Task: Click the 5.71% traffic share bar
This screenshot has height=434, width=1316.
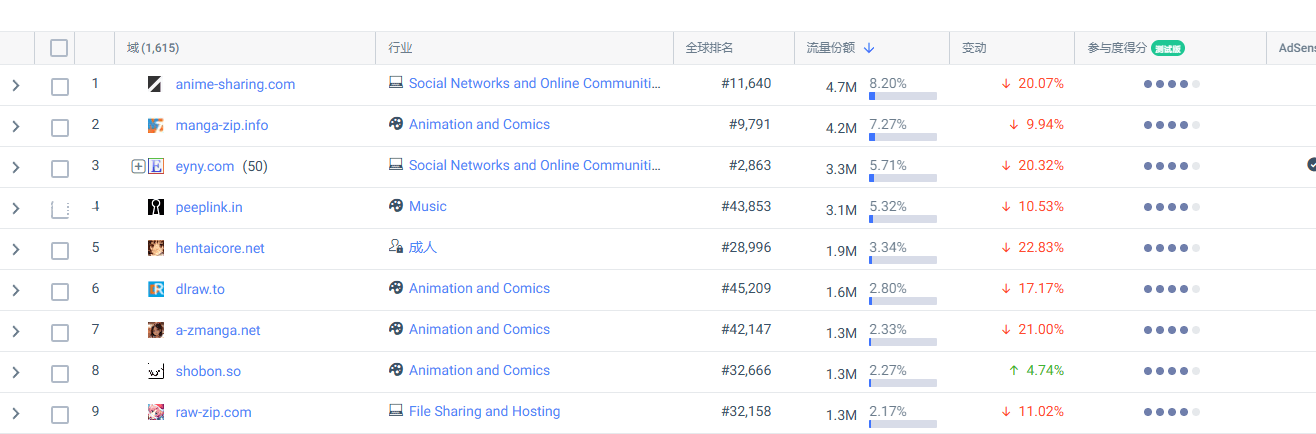Action: coord(903,178)
